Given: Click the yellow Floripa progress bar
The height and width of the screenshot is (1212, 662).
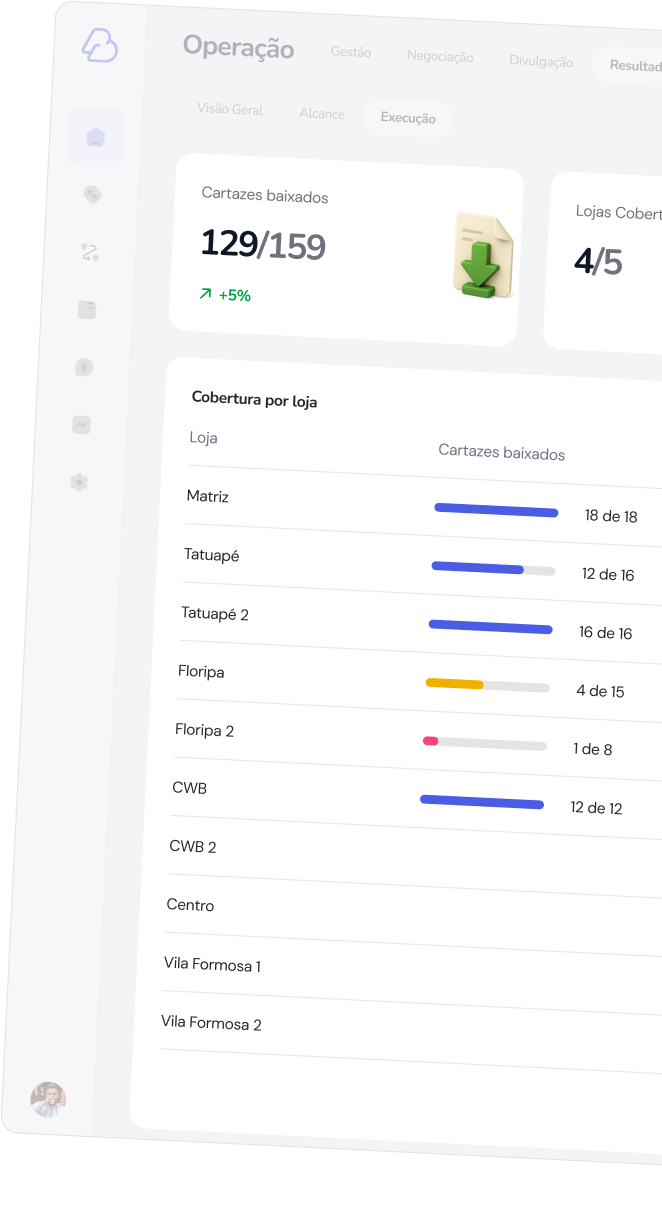Looking at the screenshot, I should tap(487, 685).
